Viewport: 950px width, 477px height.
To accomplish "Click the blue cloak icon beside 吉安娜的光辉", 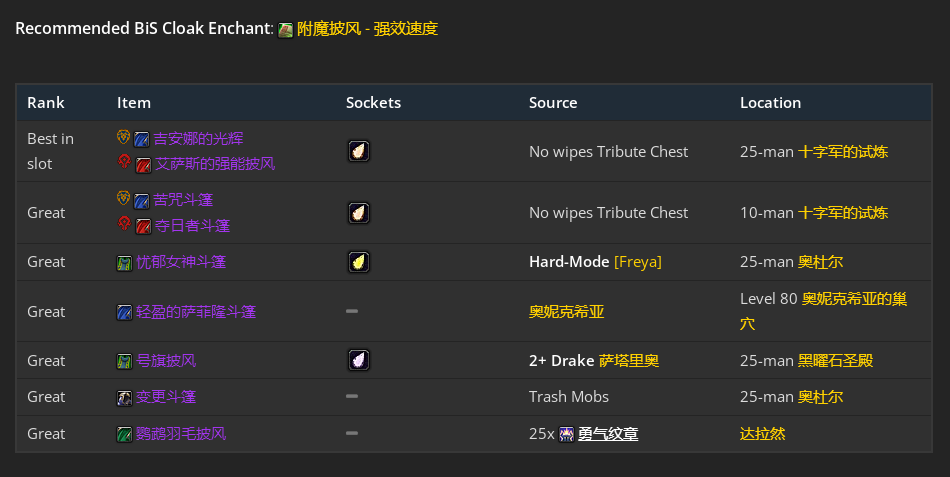I will coord(142,139).
